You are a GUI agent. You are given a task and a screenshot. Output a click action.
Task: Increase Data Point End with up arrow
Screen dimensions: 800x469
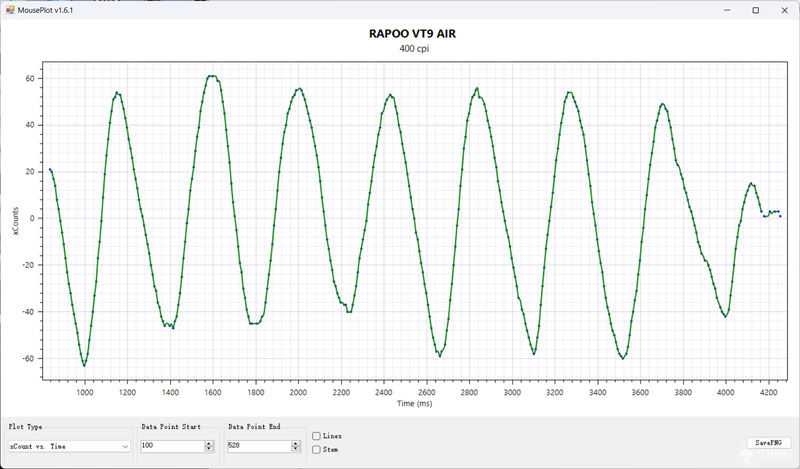tap(295, 443)
